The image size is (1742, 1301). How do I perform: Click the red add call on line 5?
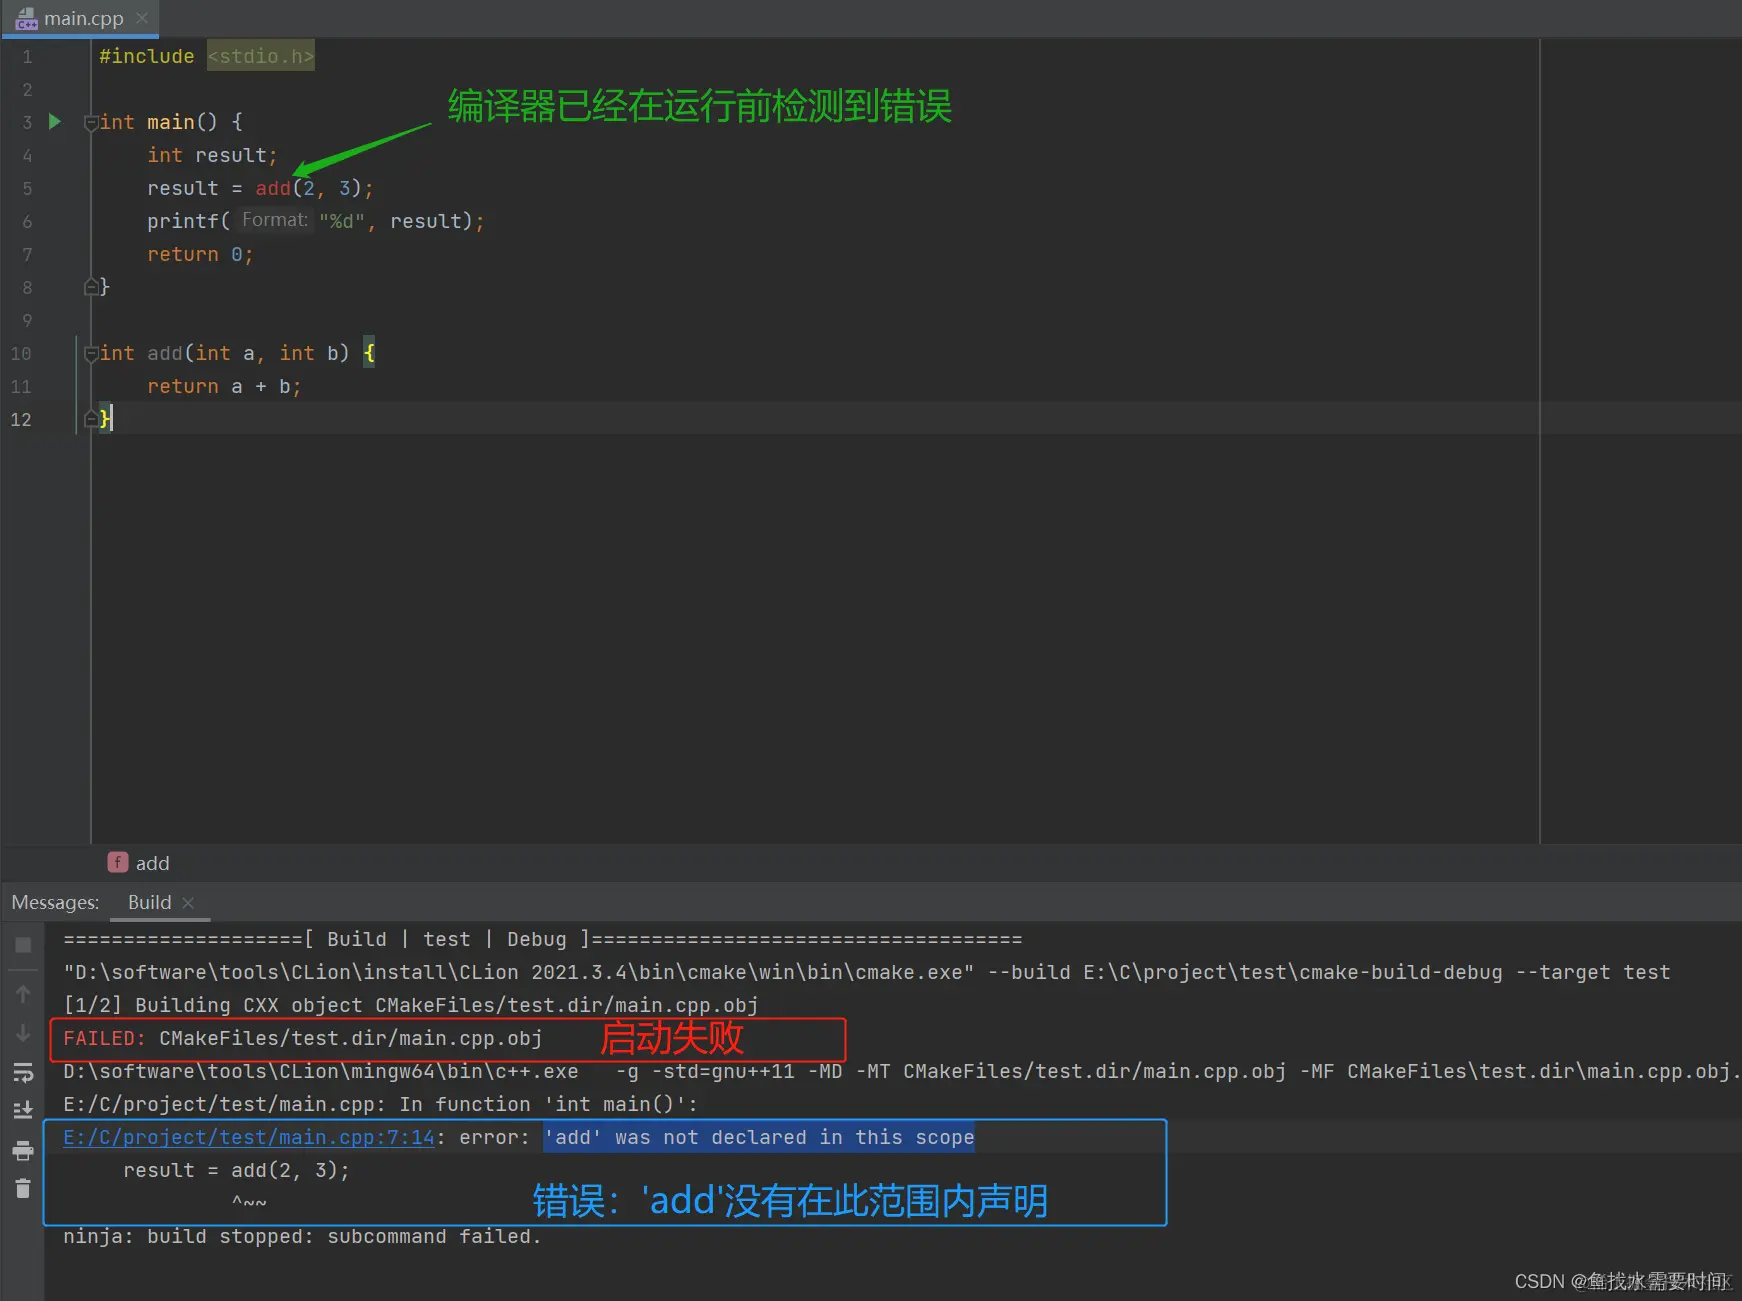pos(273,188)
